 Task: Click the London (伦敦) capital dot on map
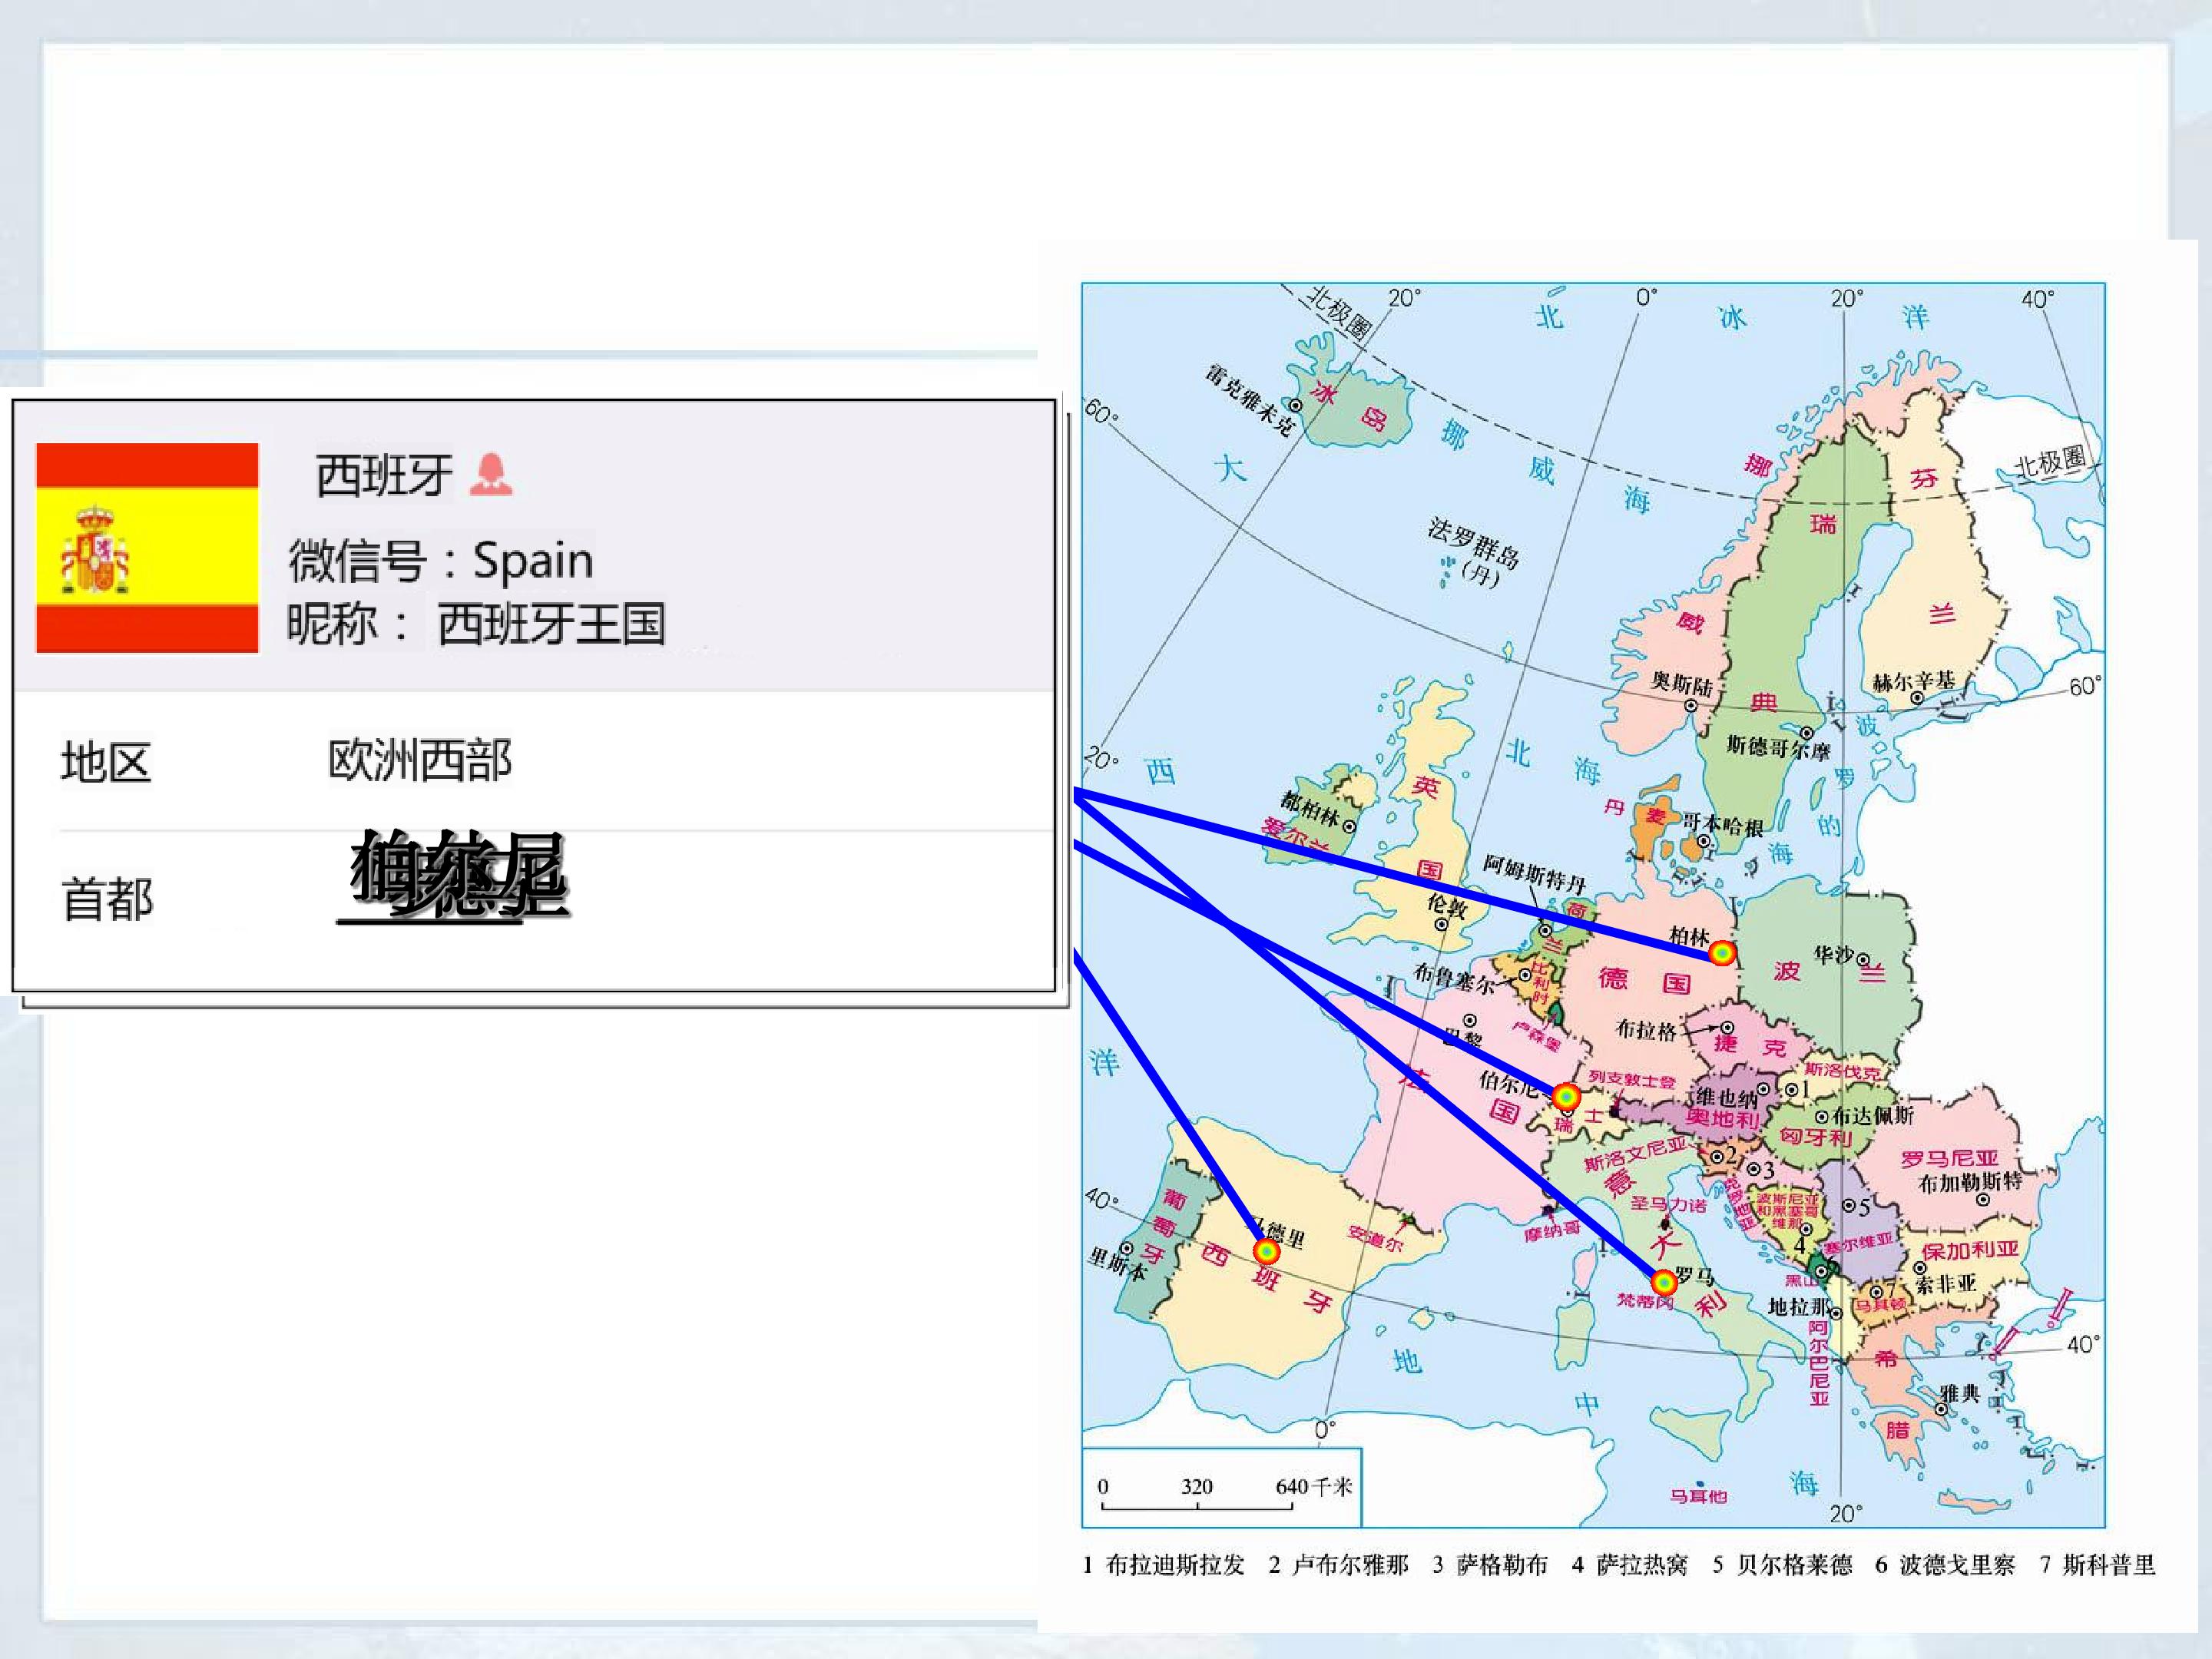(1441, 925)
